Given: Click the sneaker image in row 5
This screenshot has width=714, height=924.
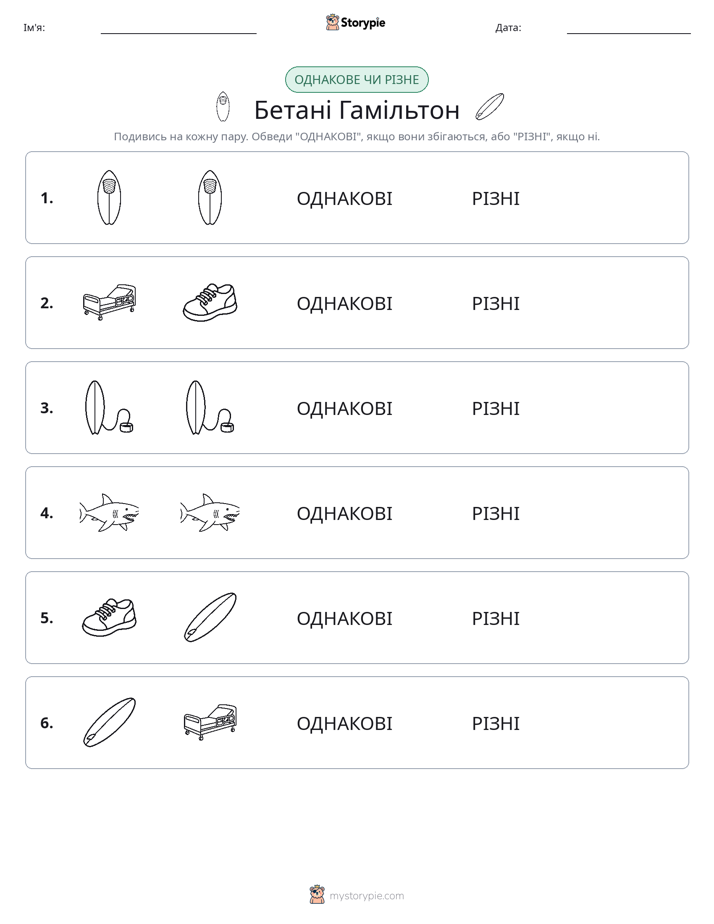Looking at the screenshot, I should 110,618.
